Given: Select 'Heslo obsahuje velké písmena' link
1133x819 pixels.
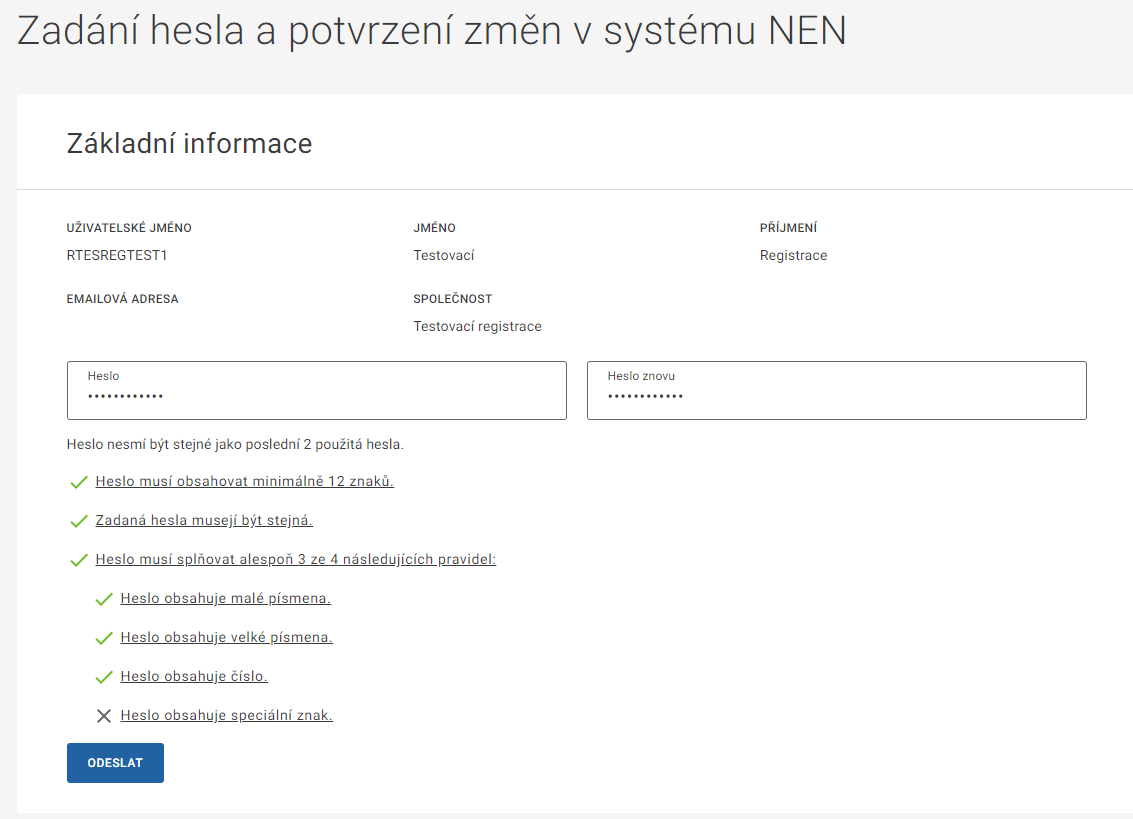Looking at the screenshot, I should [226, 637].
